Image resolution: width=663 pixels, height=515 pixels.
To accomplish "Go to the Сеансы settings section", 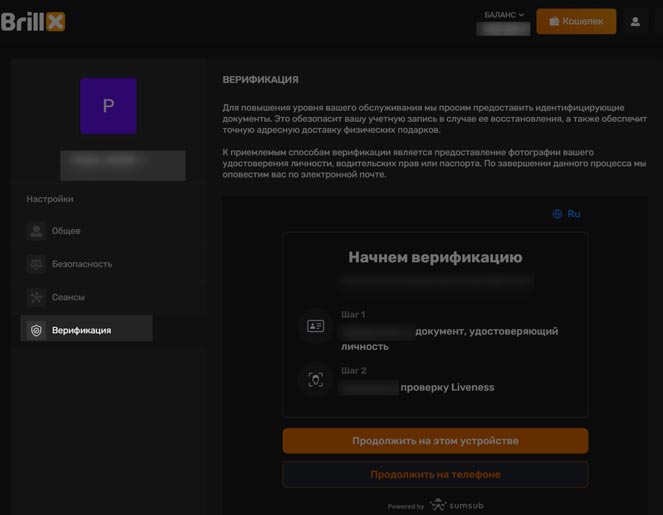I will click(x=68, y=297).
